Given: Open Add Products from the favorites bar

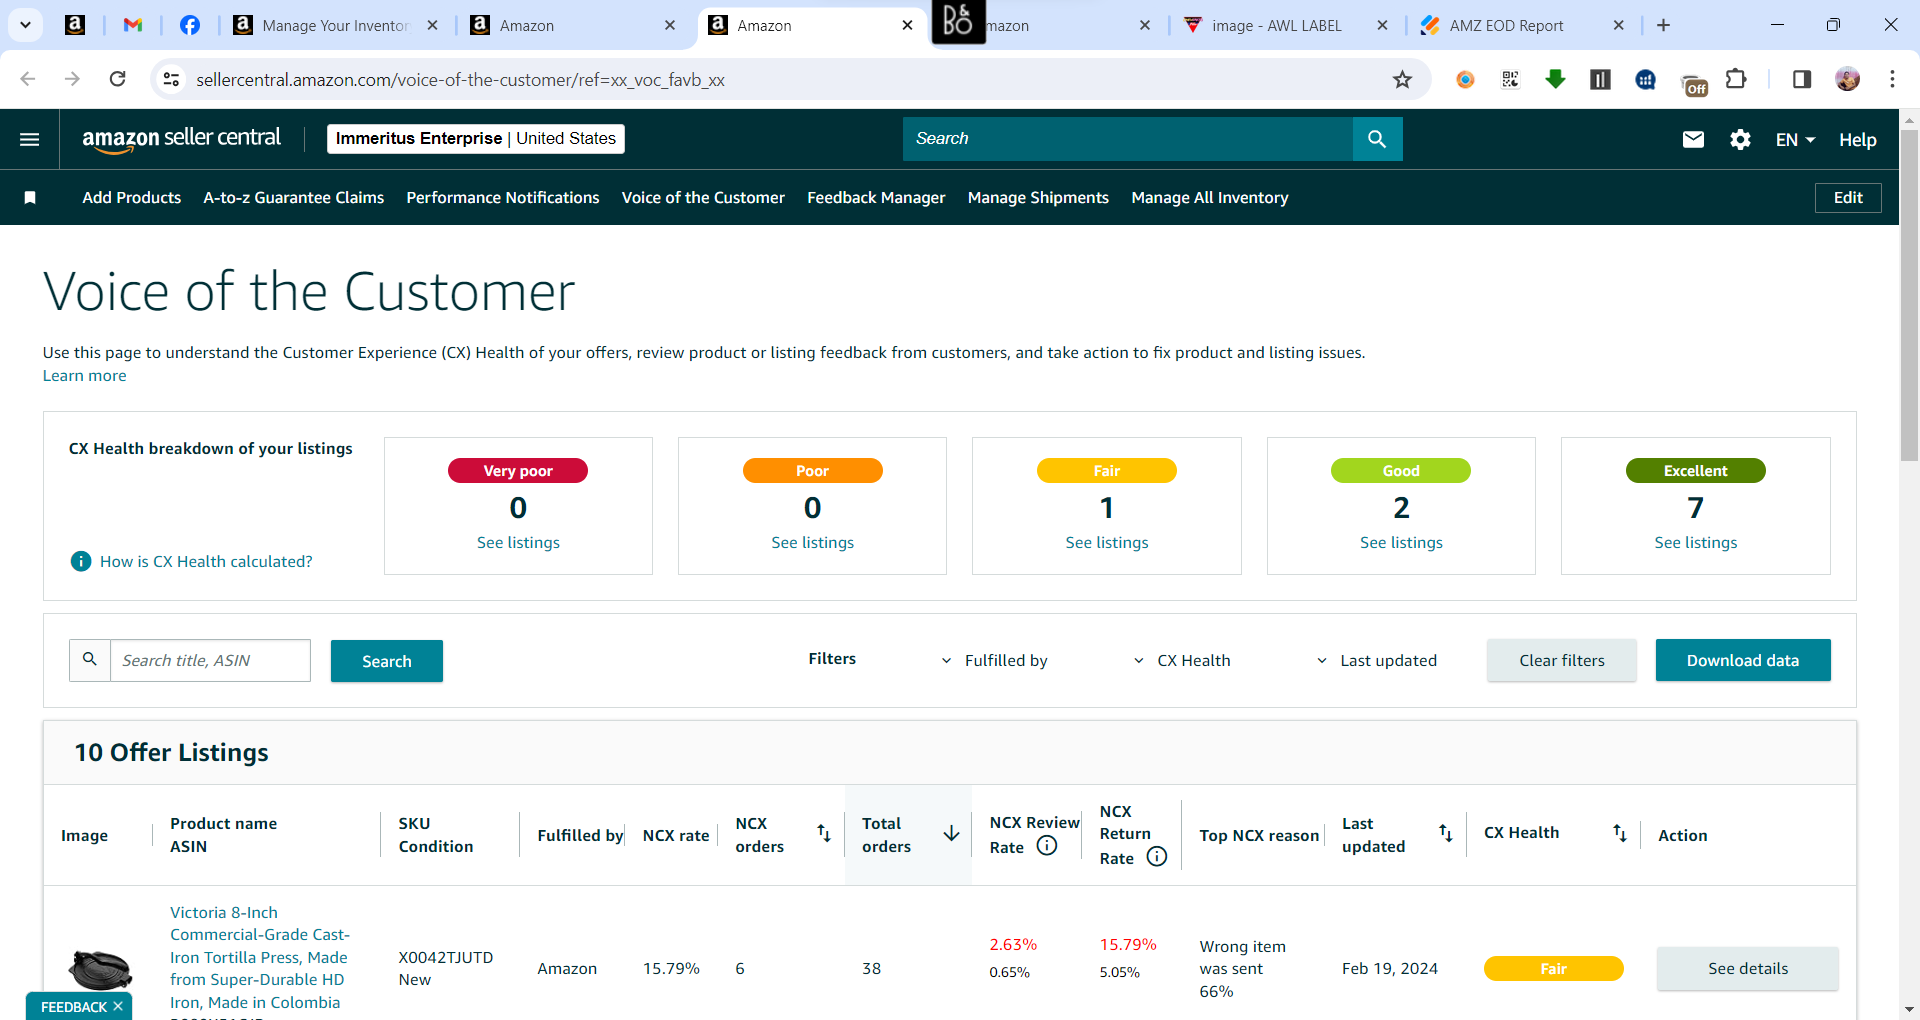Looking at the screenshot, I should (x=132, y=198).
